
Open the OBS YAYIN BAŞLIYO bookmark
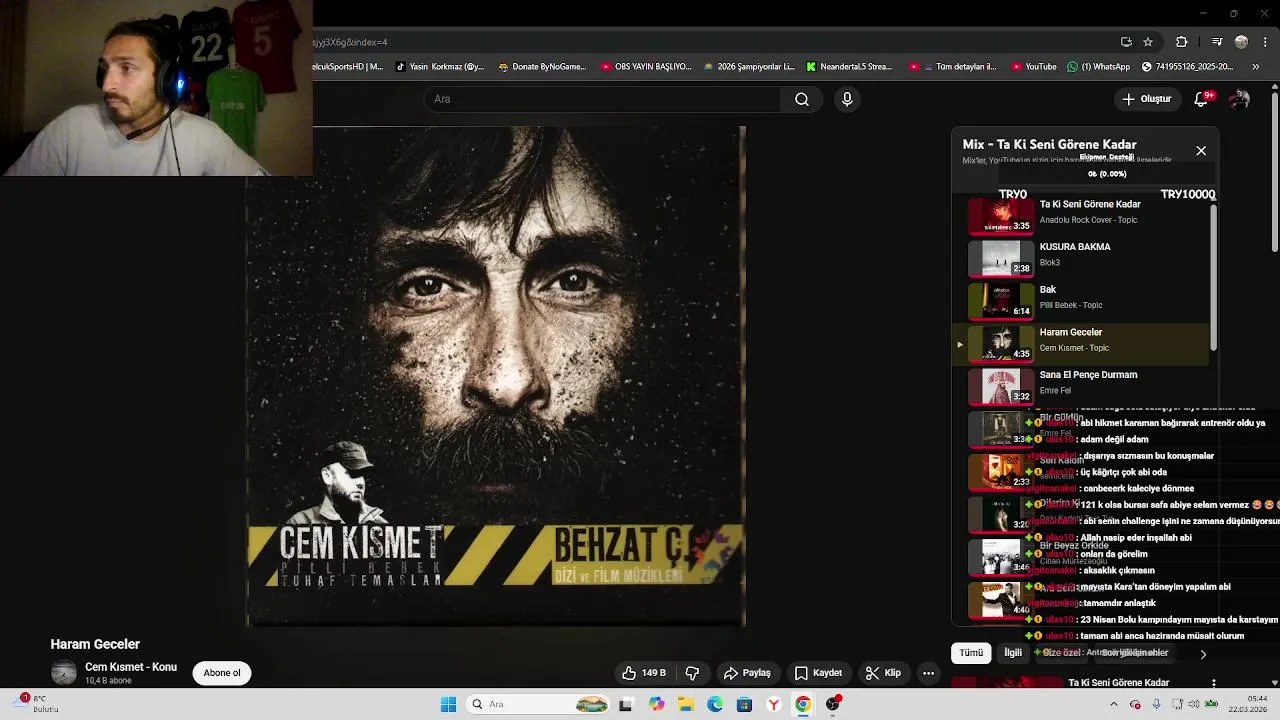point(646,67)
